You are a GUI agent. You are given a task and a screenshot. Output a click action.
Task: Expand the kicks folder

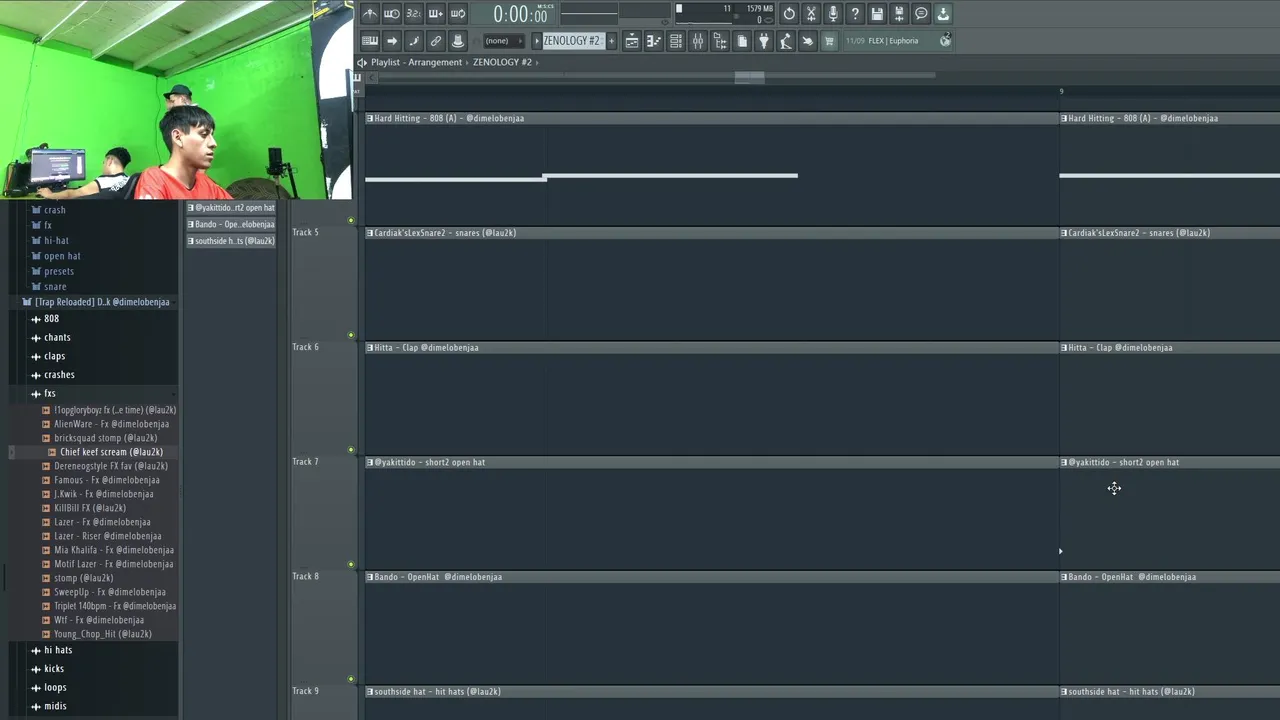pyautogui.click(x=54, y=669)
